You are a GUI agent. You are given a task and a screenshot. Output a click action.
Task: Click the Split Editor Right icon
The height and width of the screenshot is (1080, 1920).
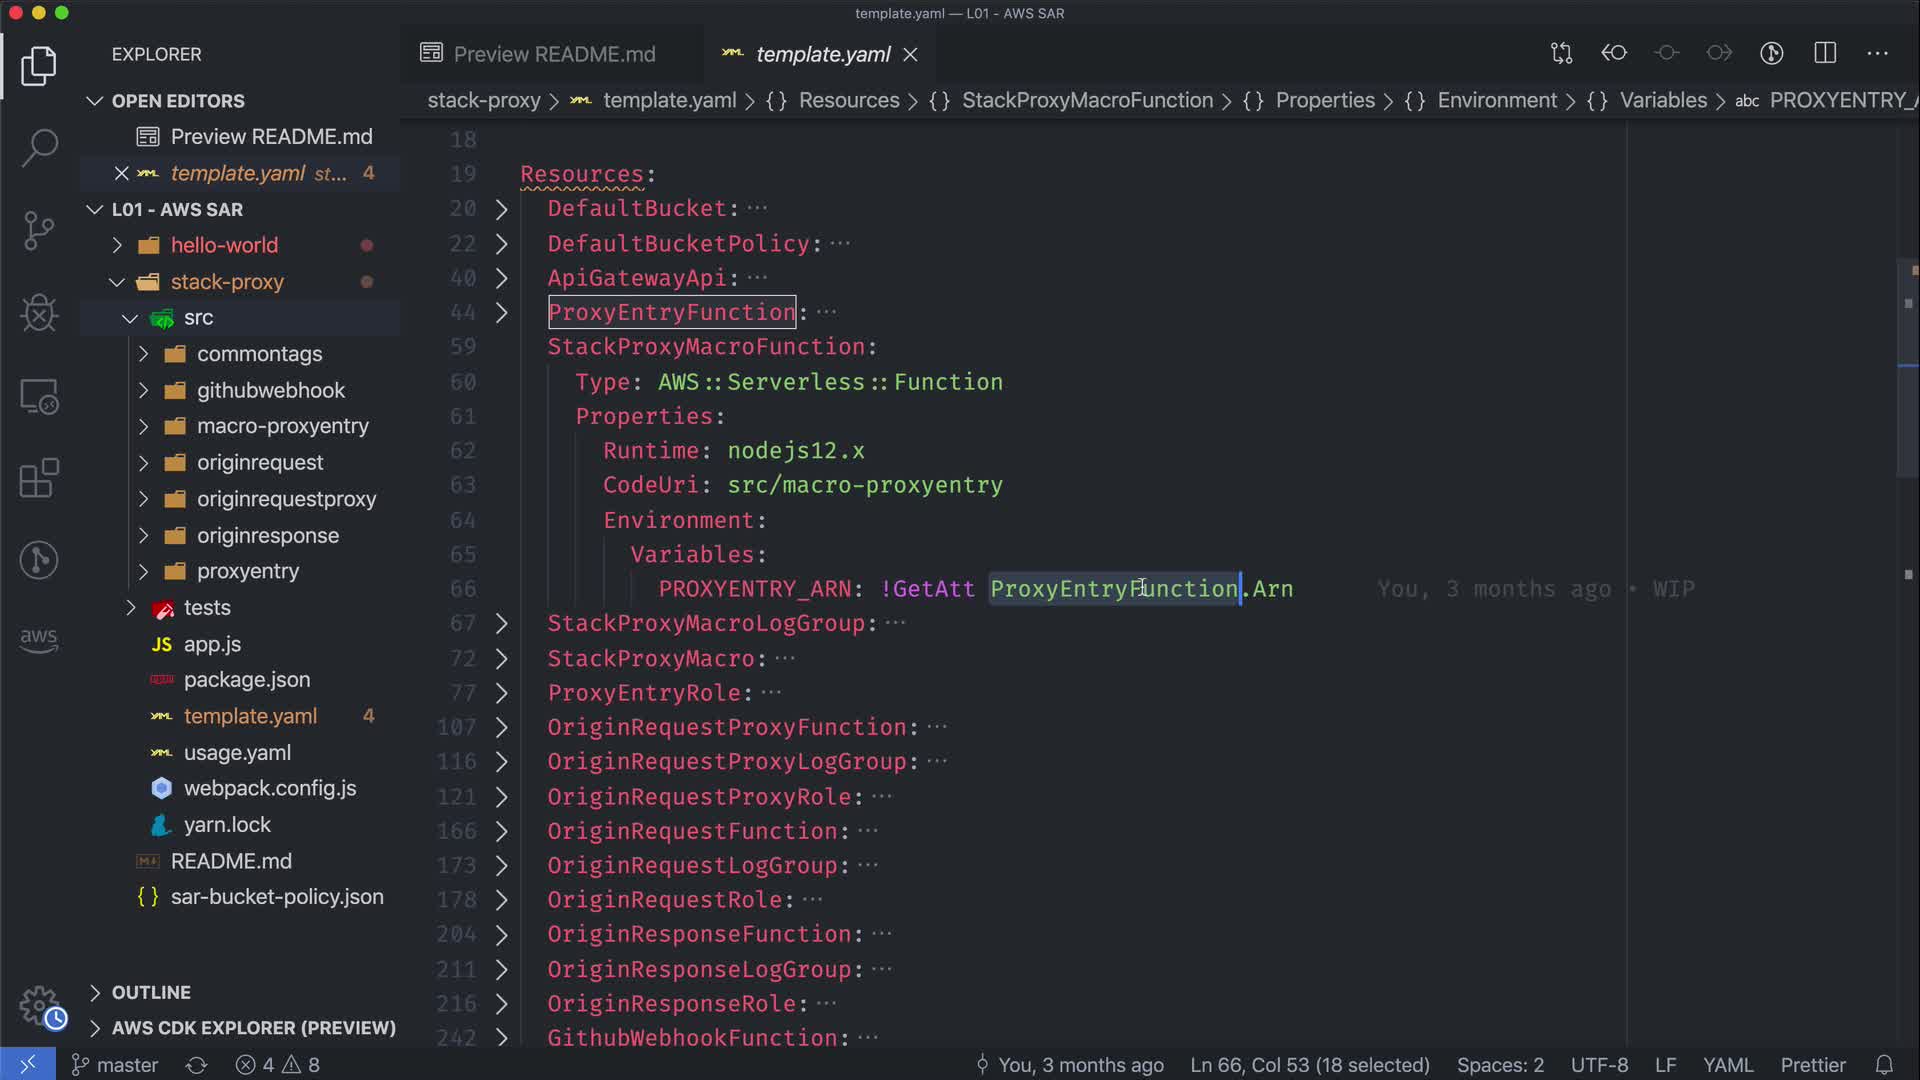pos(1825,53)
